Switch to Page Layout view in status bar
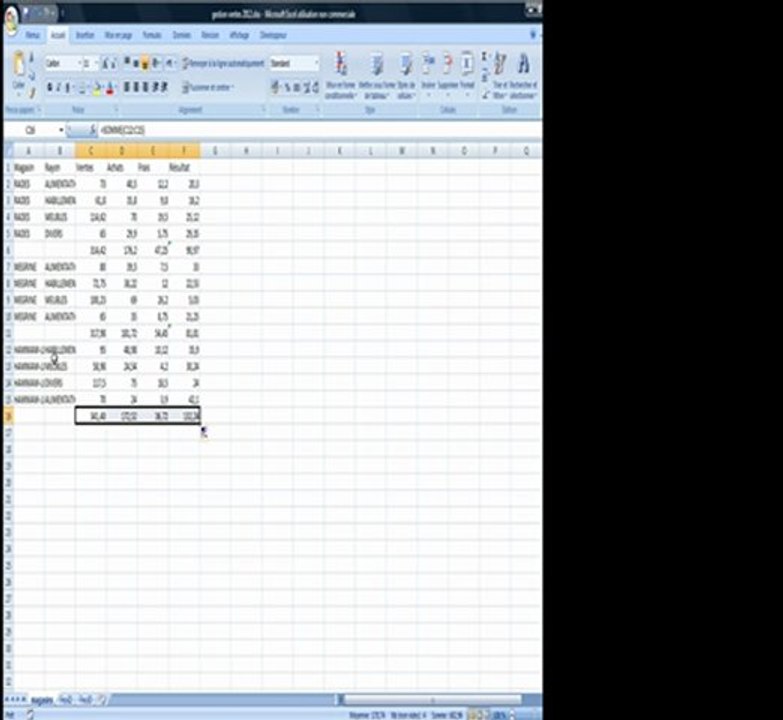Viewport: 783px width, 720px height. click(480, 715)
